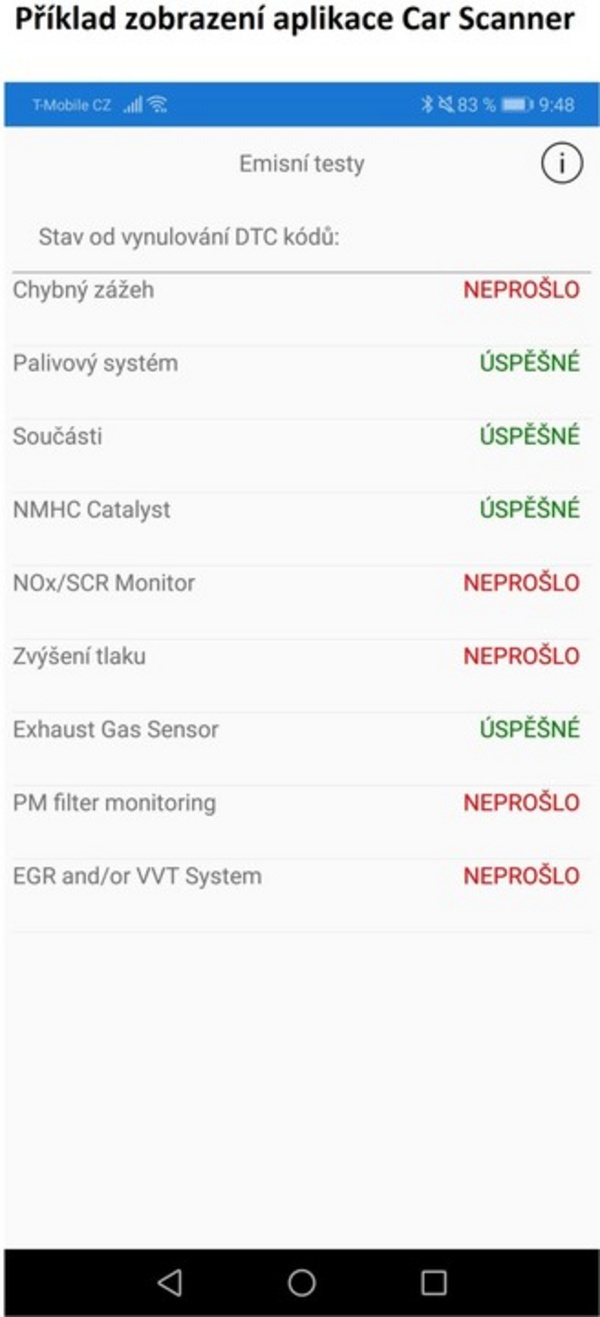Screen dimensions: 600x1317
Task: Tap the EGR and/or VVT System result
Action: 300,876
